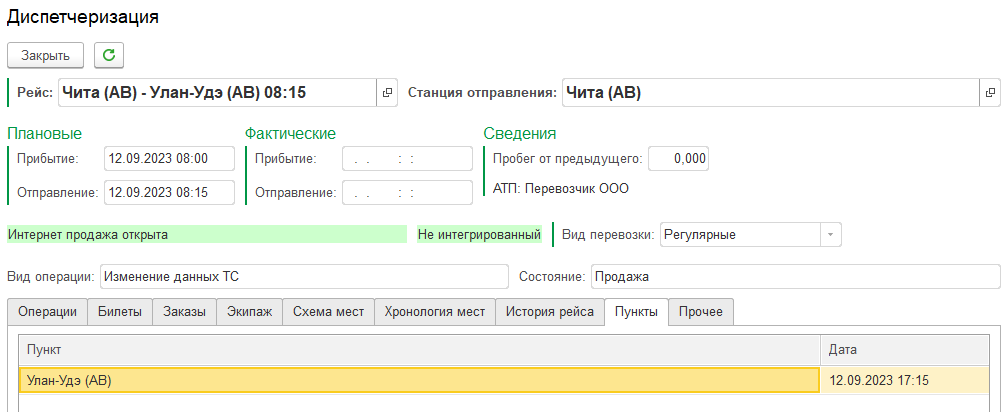This screenshot has width=1002, height=412.
Task: Click the Пункт column header
Action: coord(420,350)
